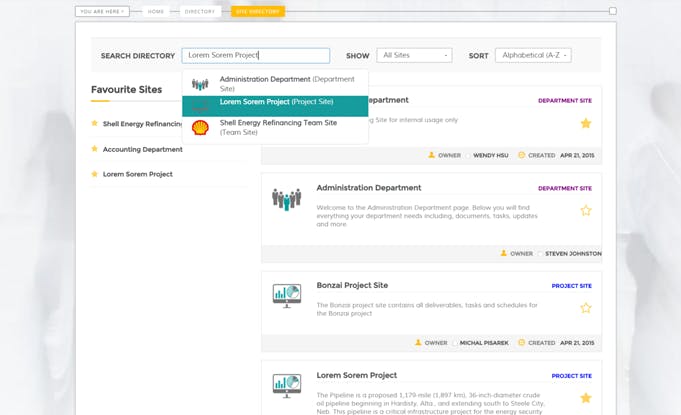Click Department Site tag on Administration Department card
681x415 pixels.
(x=565, y=188)
